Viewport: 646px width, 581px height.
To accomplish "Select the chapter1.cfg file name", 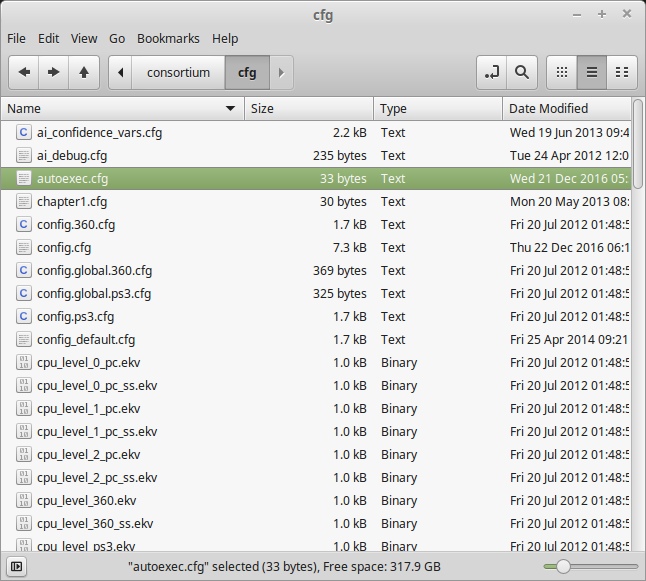I will coord(72,202).
